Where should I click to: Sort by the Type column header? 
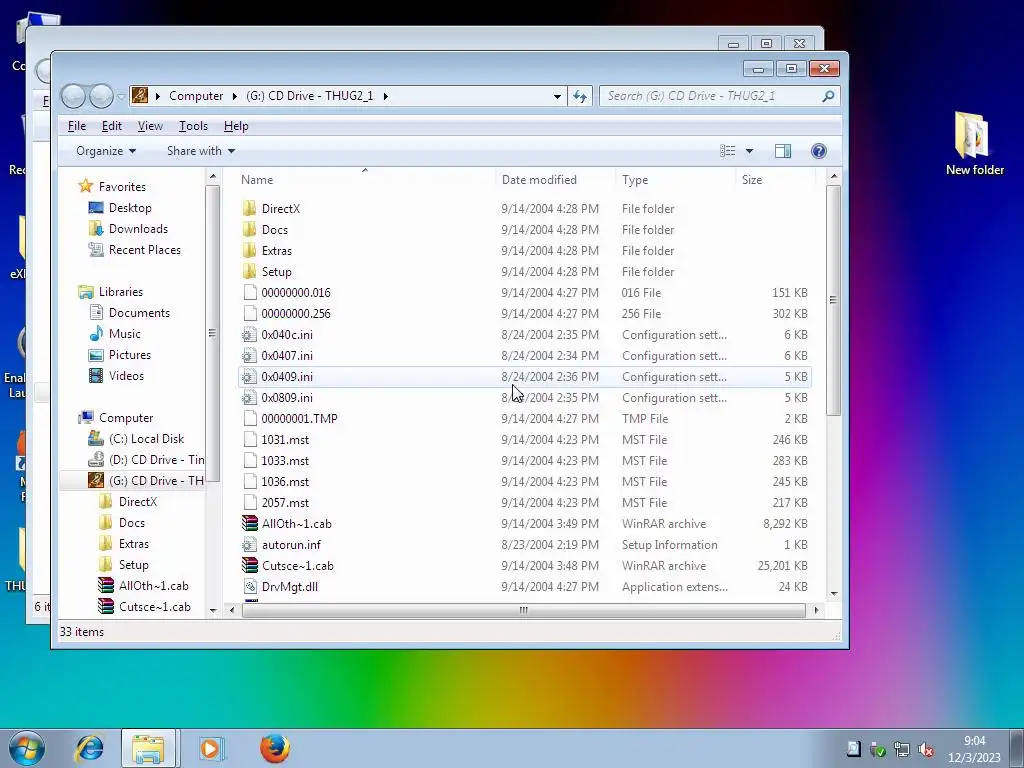675,180
